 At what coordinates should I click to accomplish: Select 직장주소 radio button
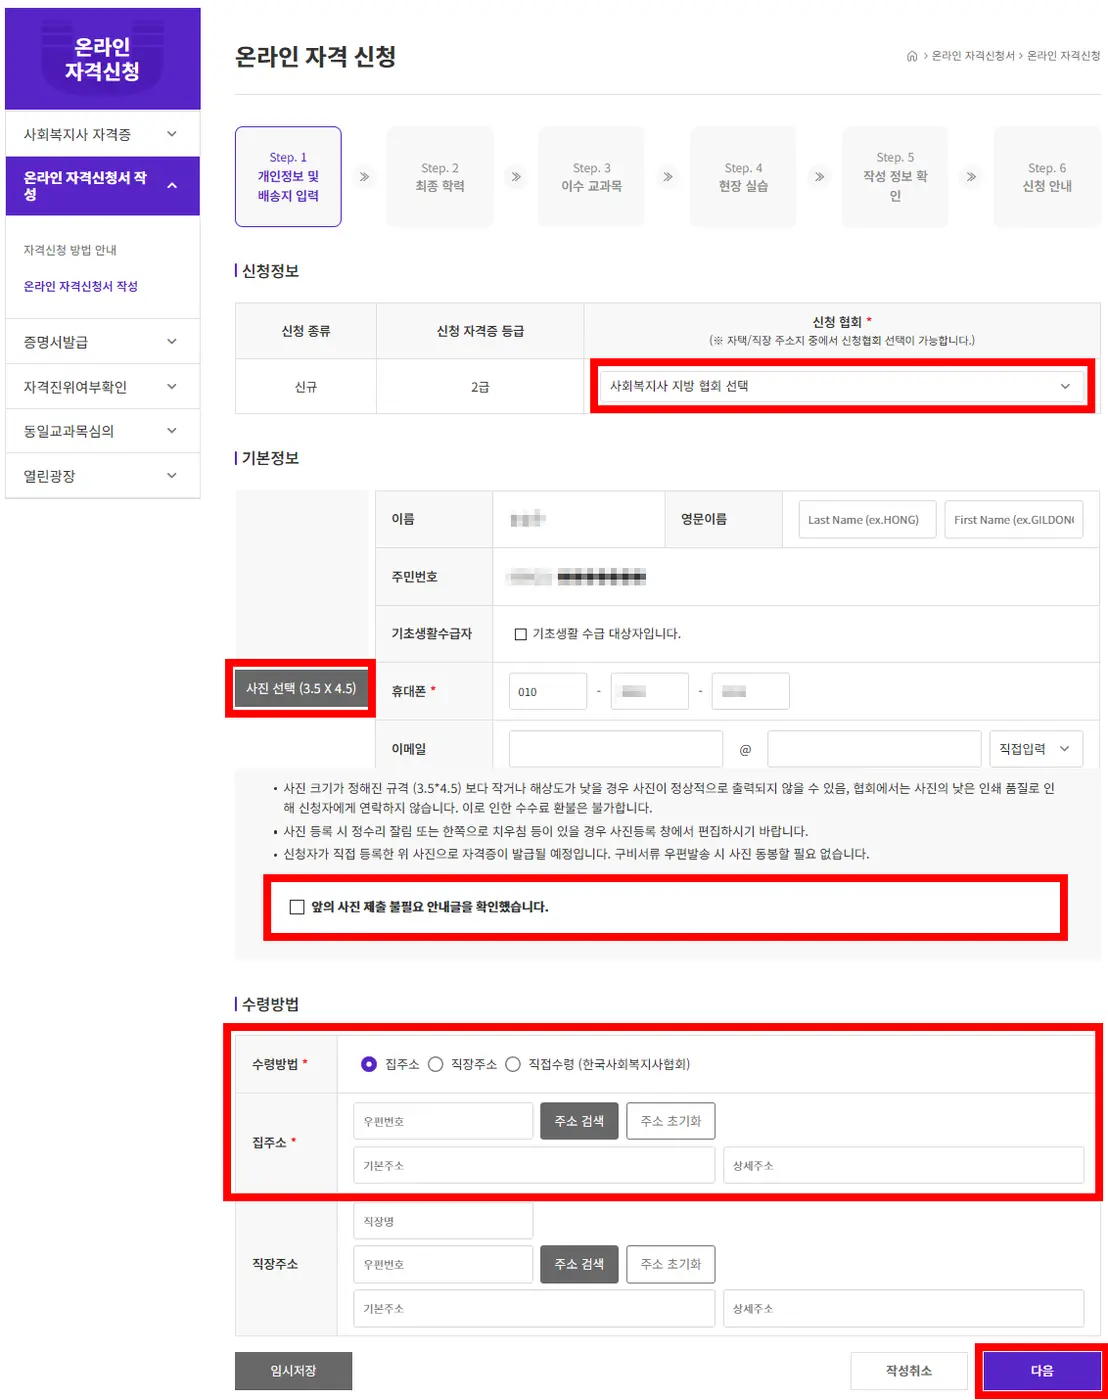tap(436, 1064)
